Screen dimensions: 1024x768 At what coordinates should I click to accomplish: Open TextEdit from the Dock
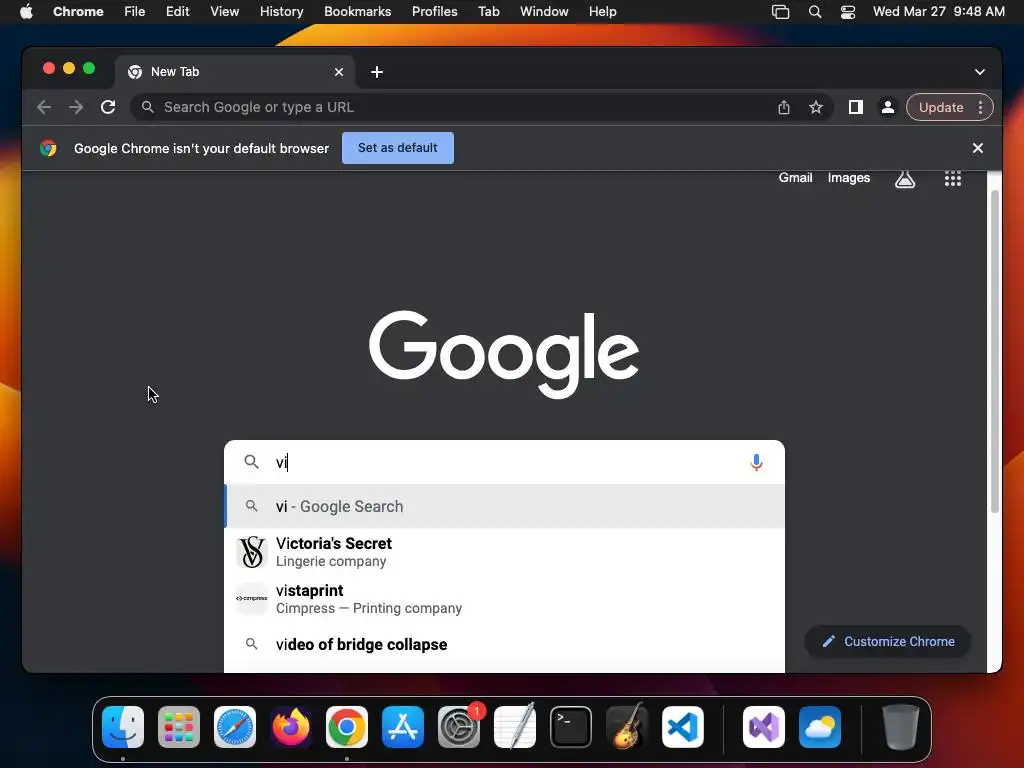point(515,726)
